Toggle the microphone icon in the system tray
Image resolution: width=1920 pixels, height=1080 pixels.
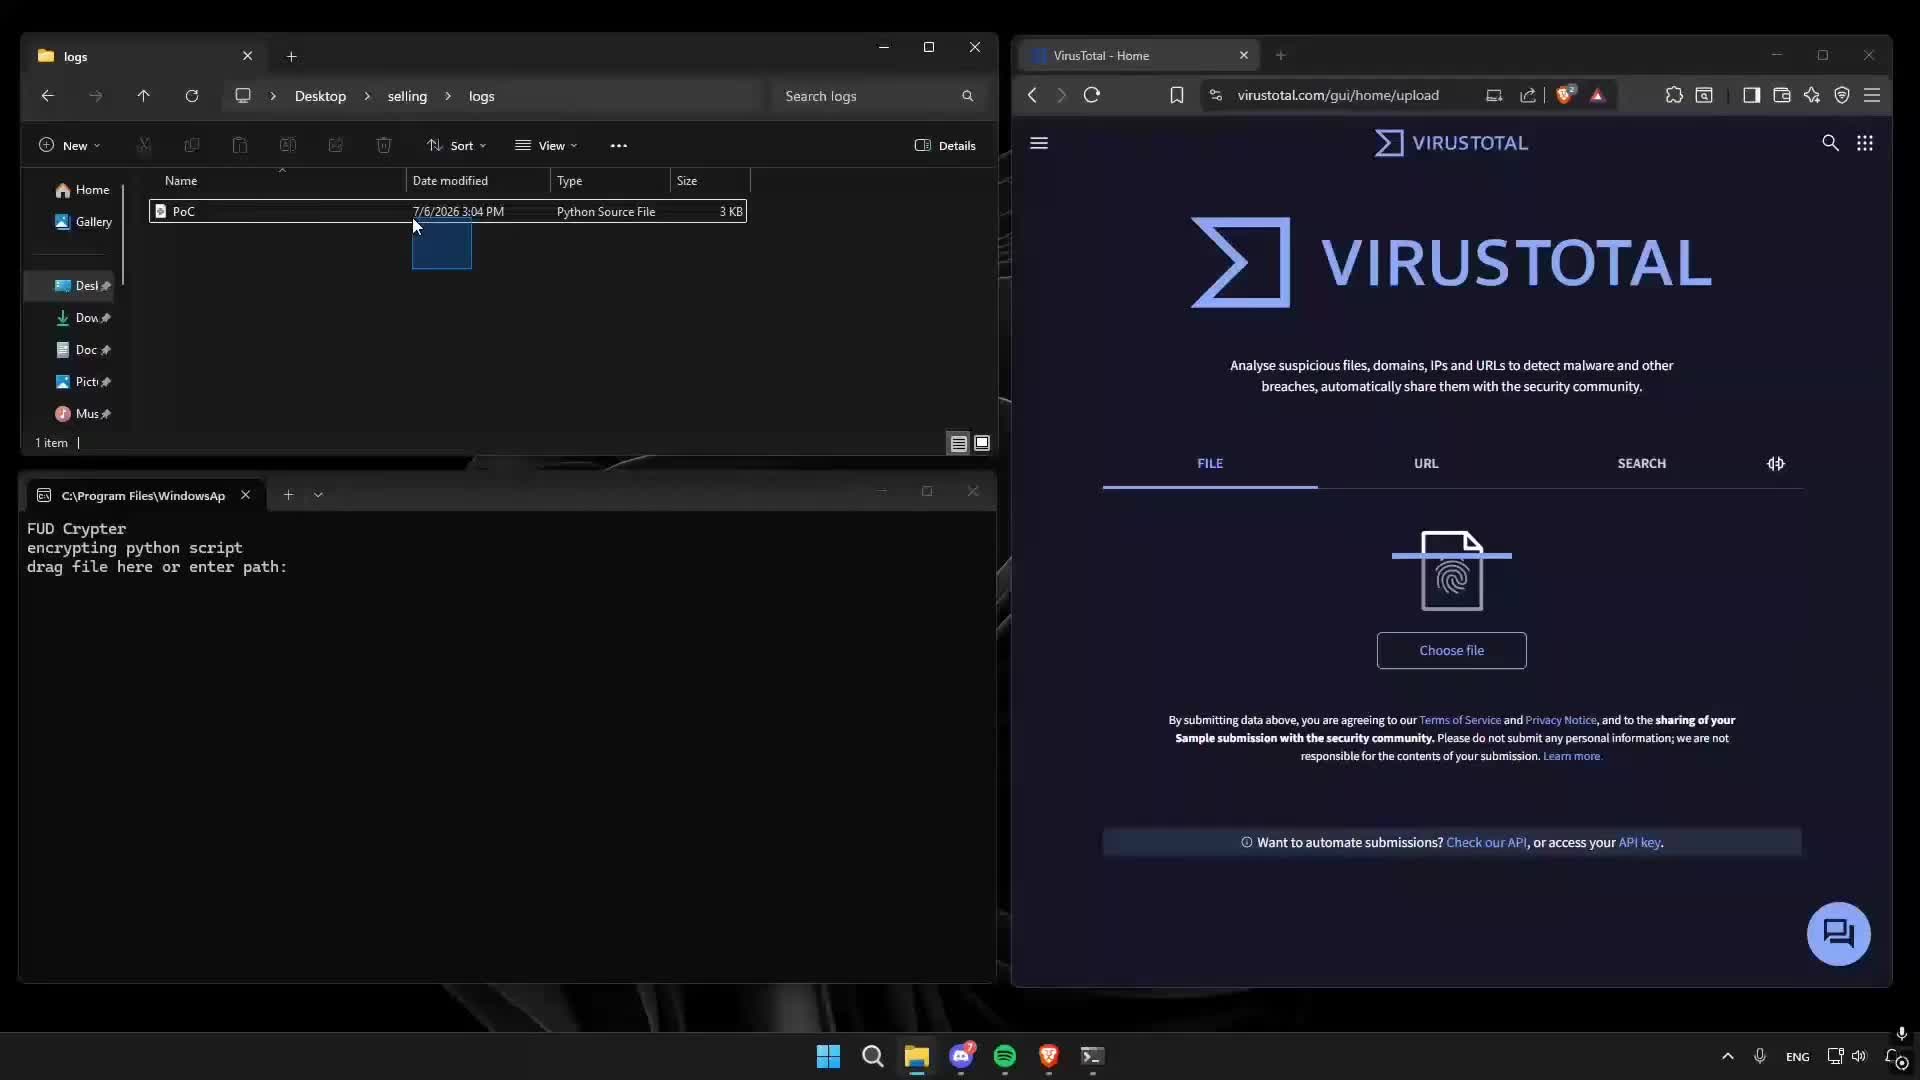pyautogui.click(x=1760, y=1056)
